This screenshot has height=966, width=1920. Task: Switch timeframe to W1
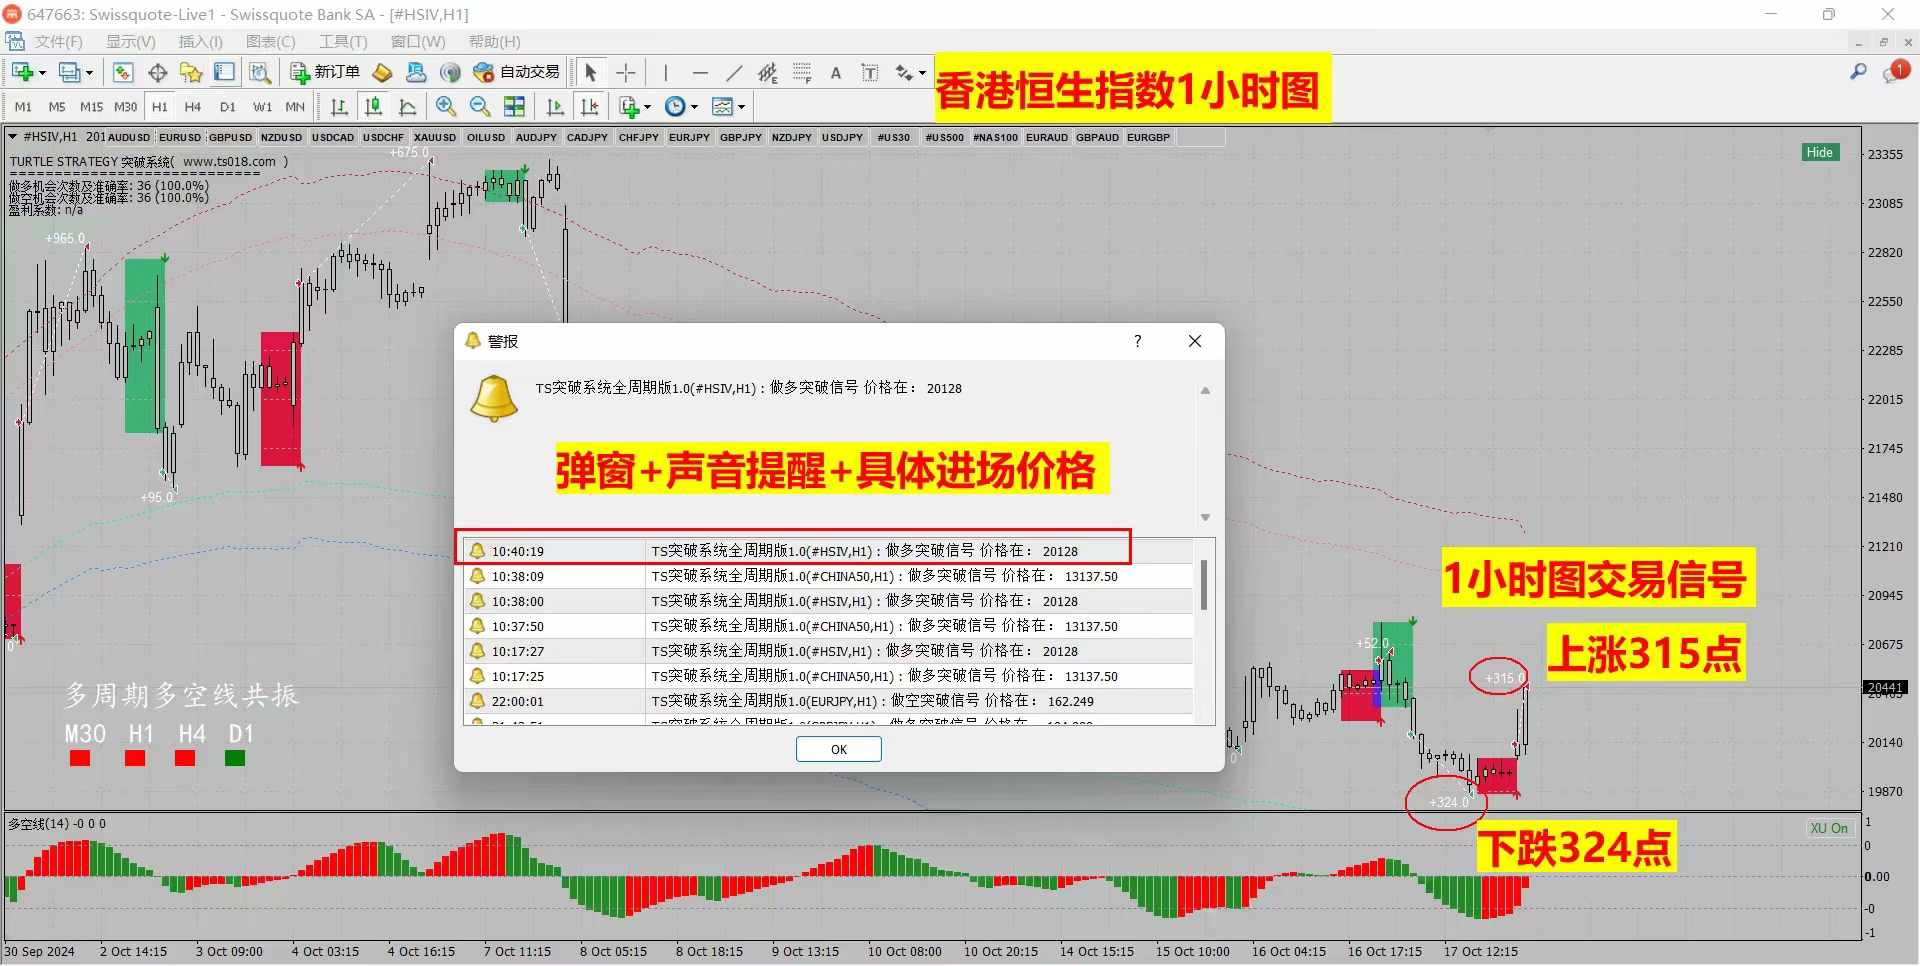click(262, 107)
